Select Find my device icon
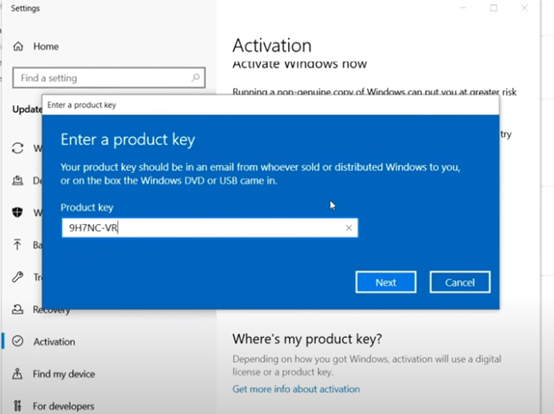Screen dimensions: 554x414 [x=17, y=373]
